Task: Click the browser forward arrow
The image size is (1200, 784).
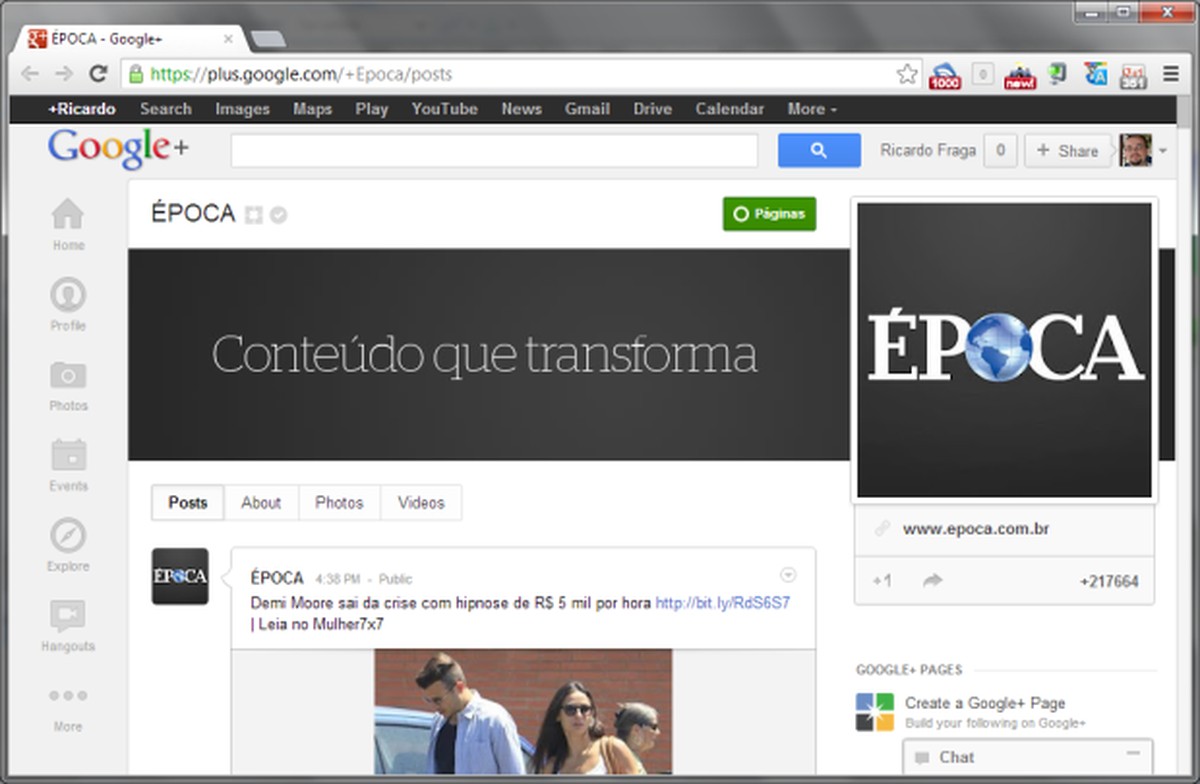Action: click(64, 74)
